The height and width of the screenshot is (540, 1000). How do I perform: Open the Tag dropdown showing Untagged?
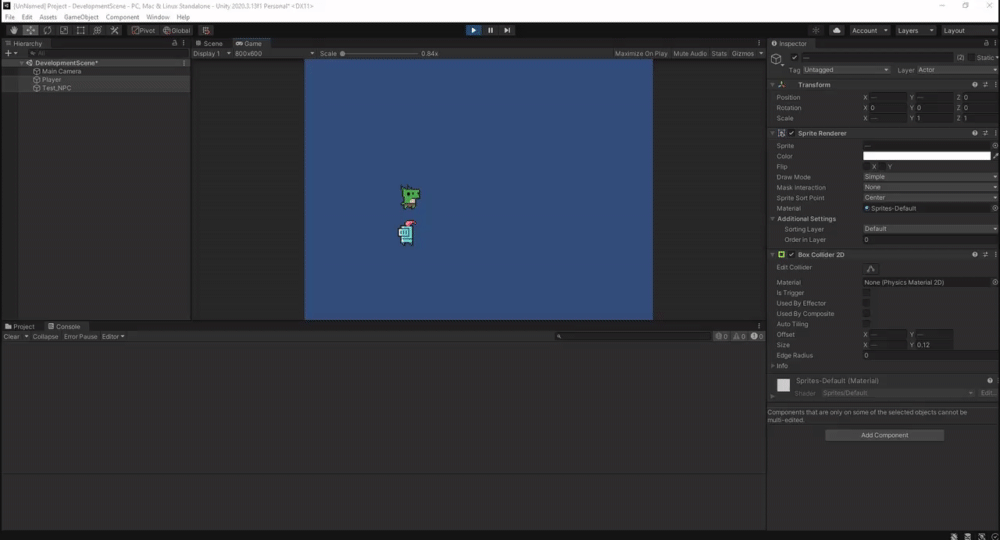846,69
